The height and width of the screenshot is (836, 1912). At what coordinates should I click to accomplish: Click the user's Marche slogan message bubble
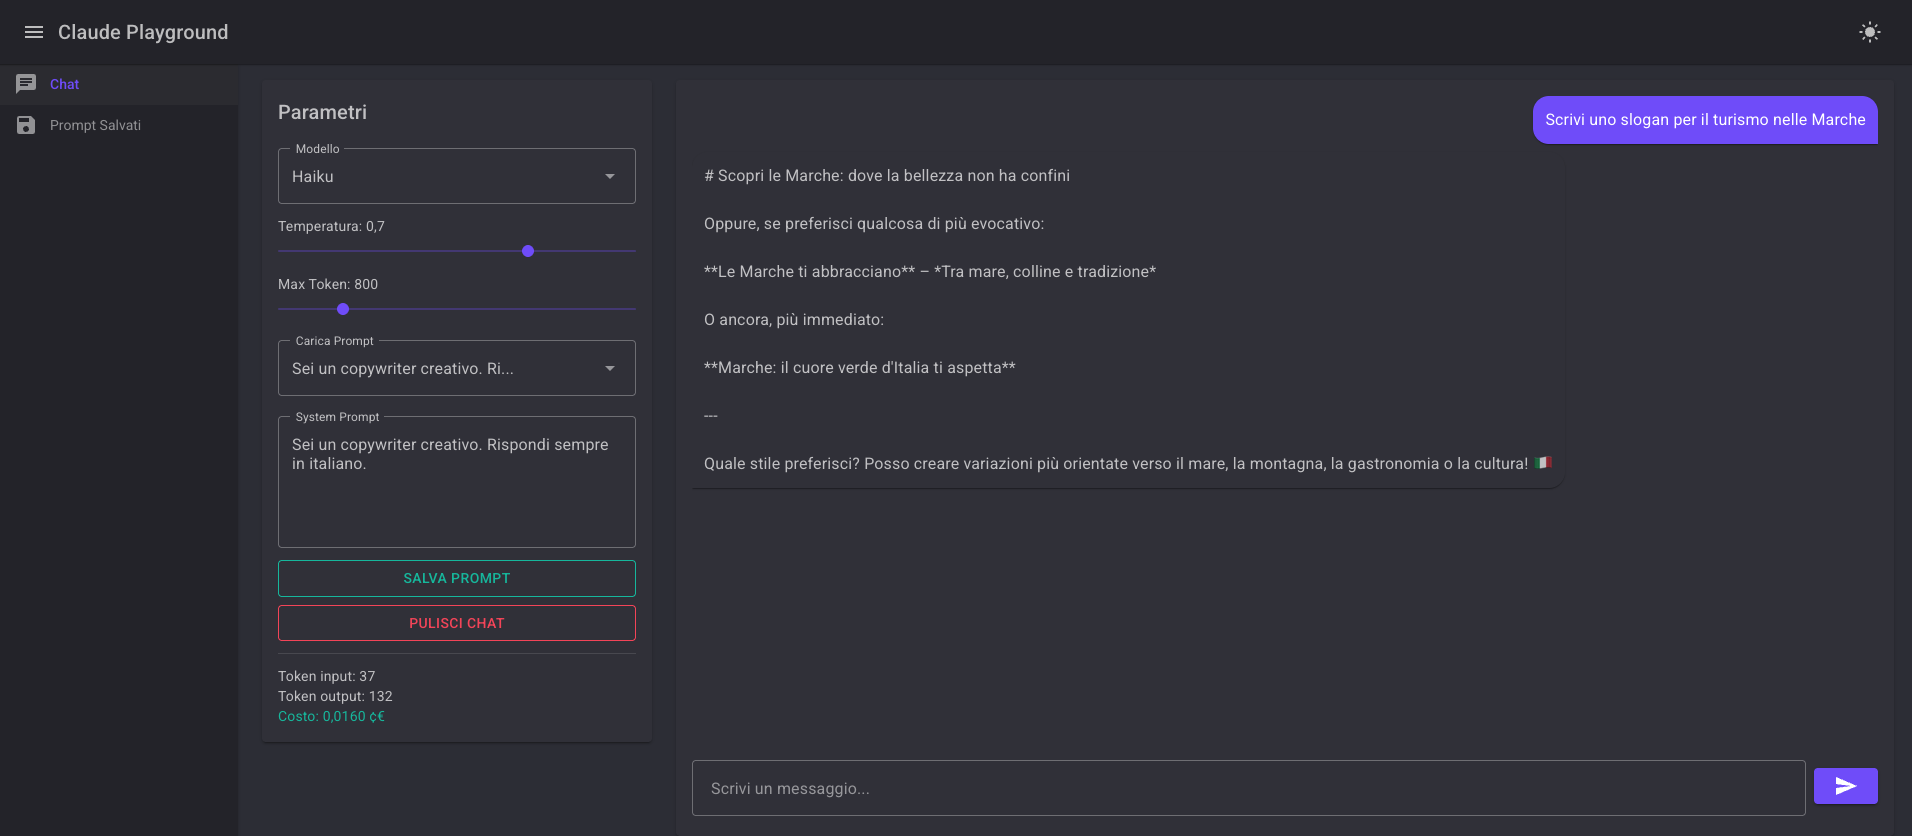click(x=1704, y=120)
